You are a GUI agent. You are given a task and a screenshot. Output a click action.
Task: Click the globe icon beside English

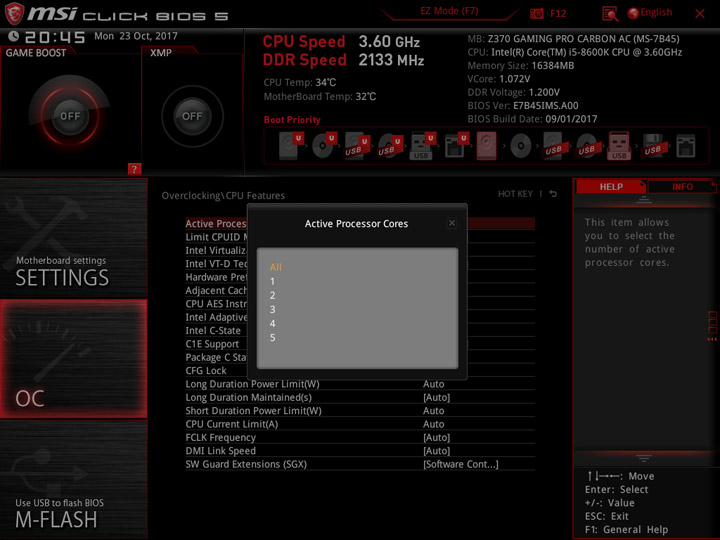click(x=633, y=13)
